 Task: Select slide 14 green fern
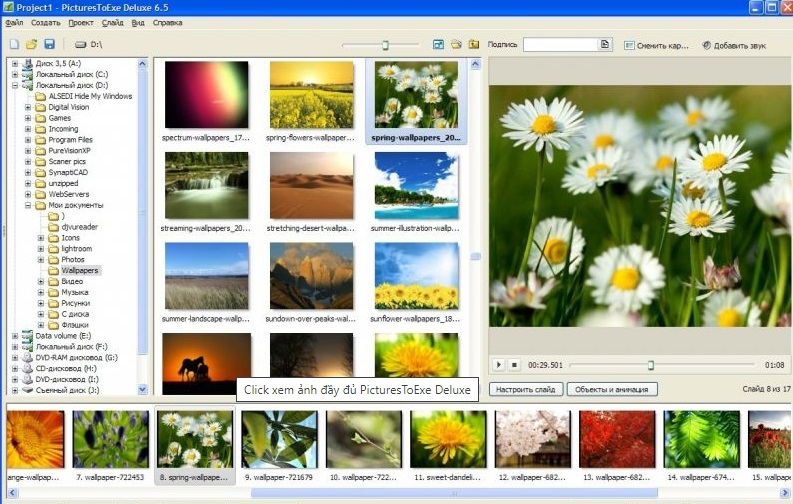tap(701, 439)
